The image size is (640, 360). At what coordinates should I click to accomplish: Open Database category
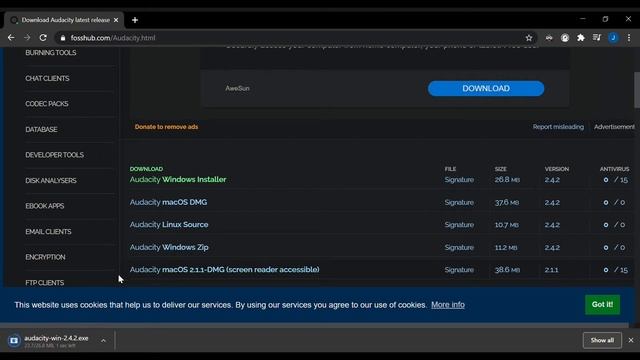(41, 129)
